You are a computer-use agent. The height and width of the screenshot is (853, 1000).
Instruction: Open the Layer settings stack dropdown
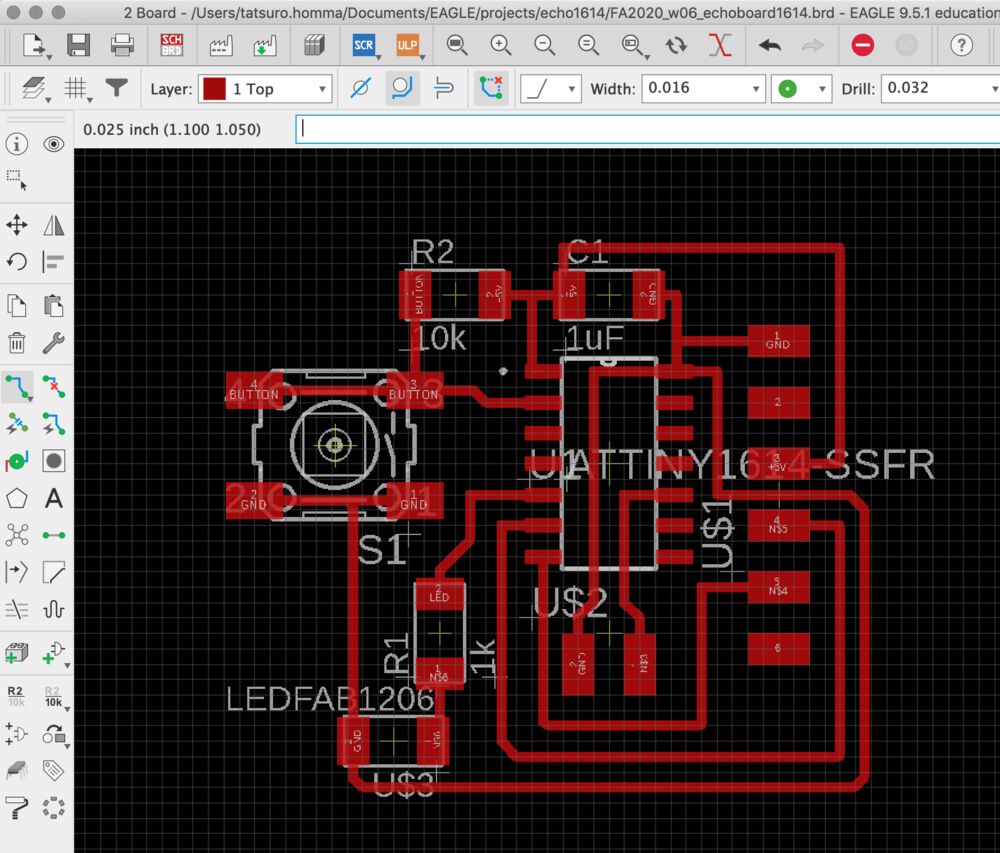click(35, 89)
